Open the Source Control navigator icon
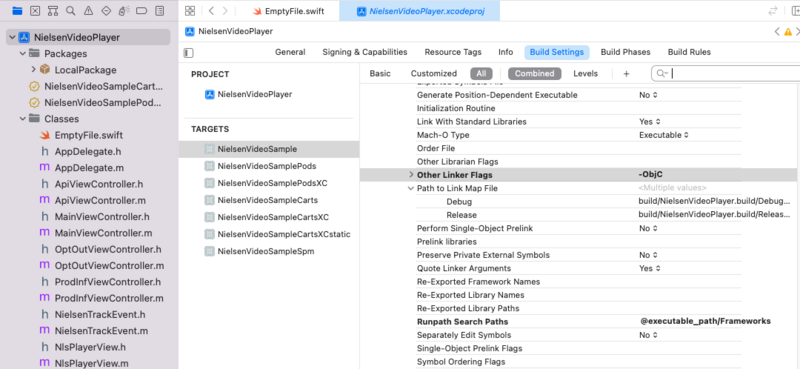The height and width of the screenshot is (369, 800). tap(35, 10)
